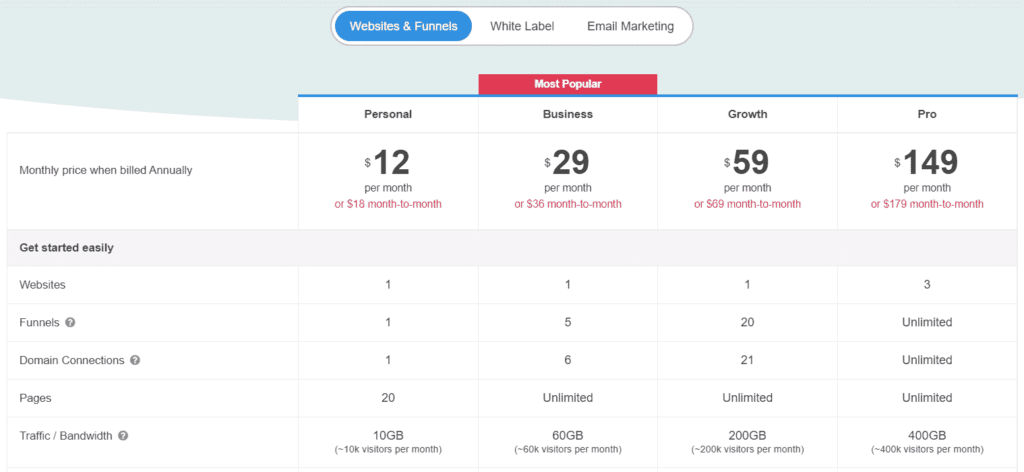The image size is (1024, 472).
Task: Click the Pro plan Websites value 3
Action: pos(927,285)
